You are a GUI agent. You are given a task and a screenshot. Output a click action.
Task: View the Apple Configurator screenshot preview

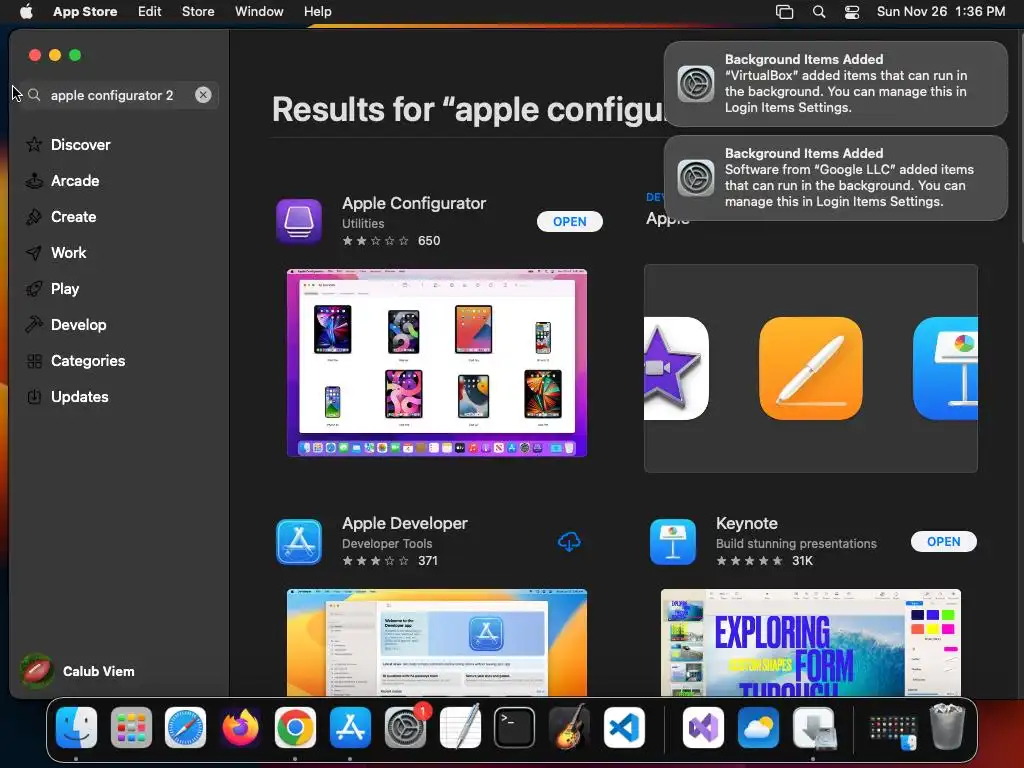click(437, 363)
